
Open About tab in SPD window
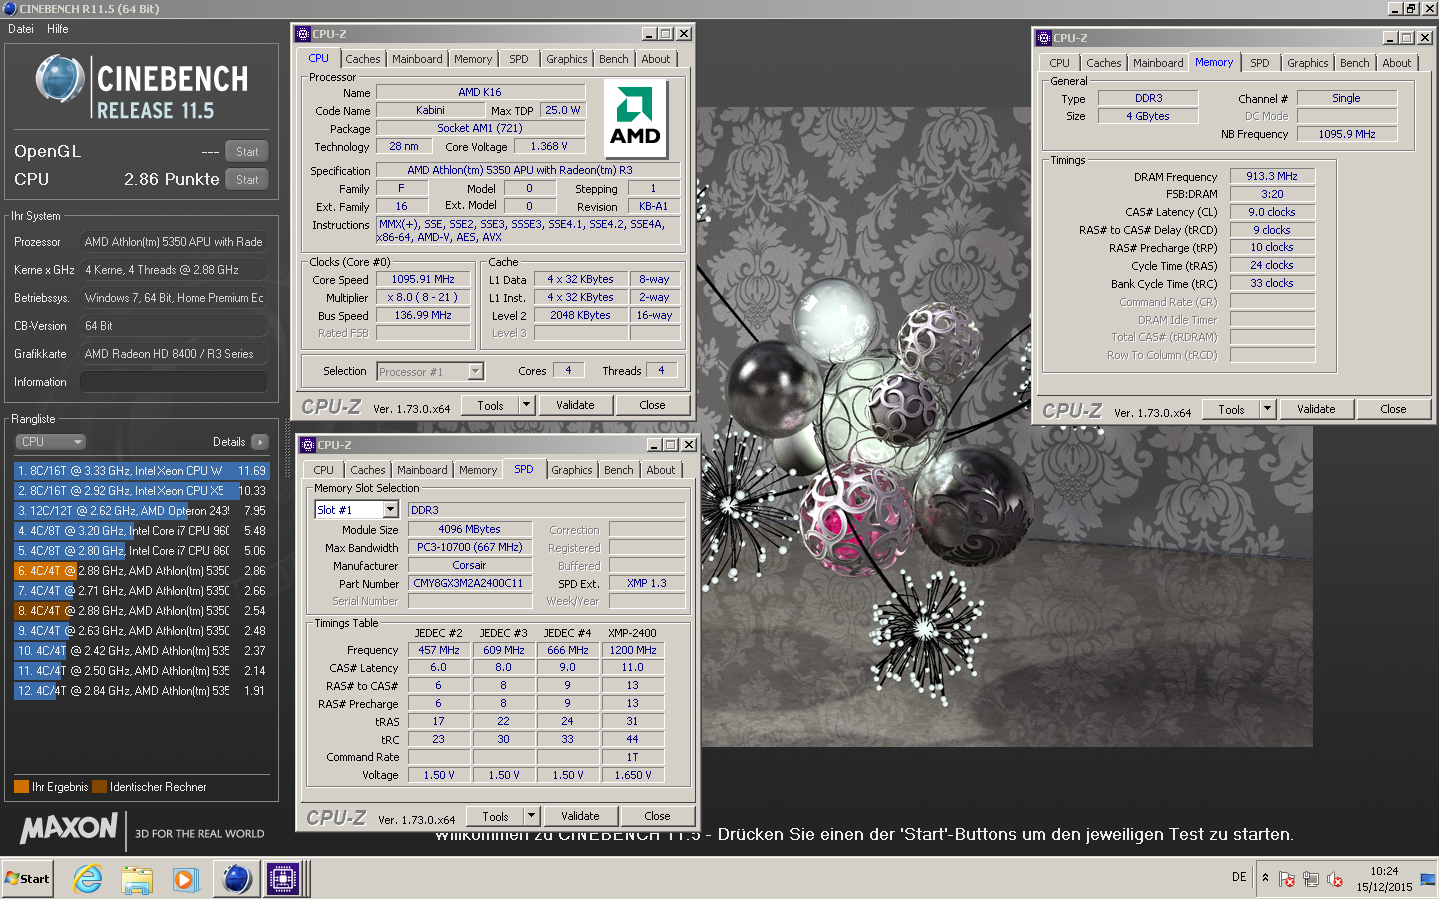coord(661,470)
